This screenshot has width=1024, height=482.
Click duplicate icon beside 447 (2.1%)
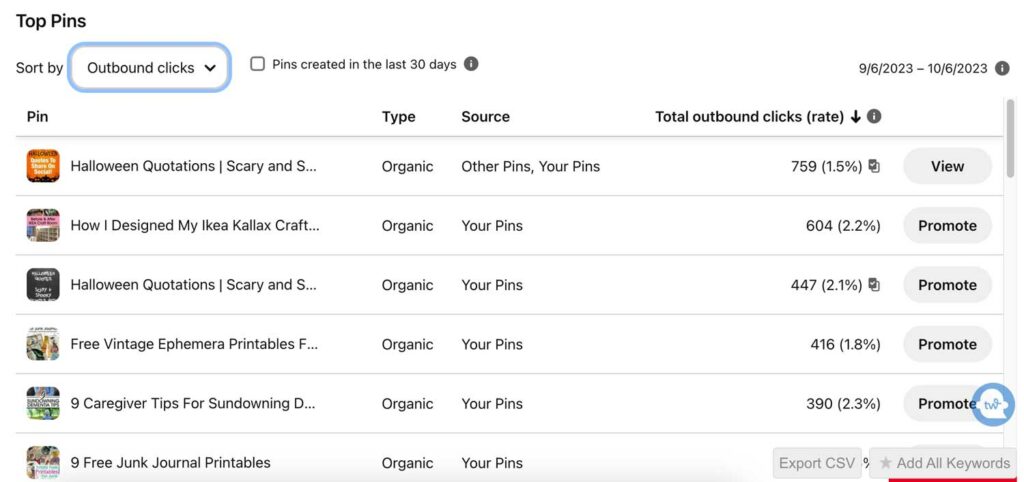(x=874, y=285)
